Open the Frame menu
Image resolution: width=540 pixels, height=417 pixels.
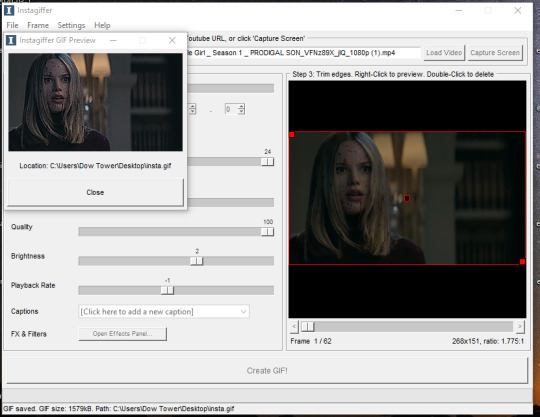[x=38, y=25]
